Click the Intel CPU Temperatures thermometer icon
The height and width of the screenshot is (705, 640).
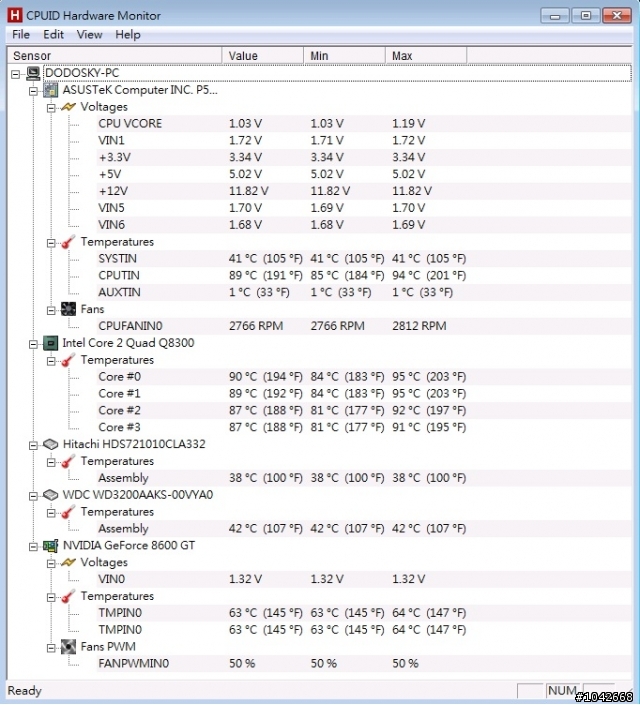pos(68,360)
